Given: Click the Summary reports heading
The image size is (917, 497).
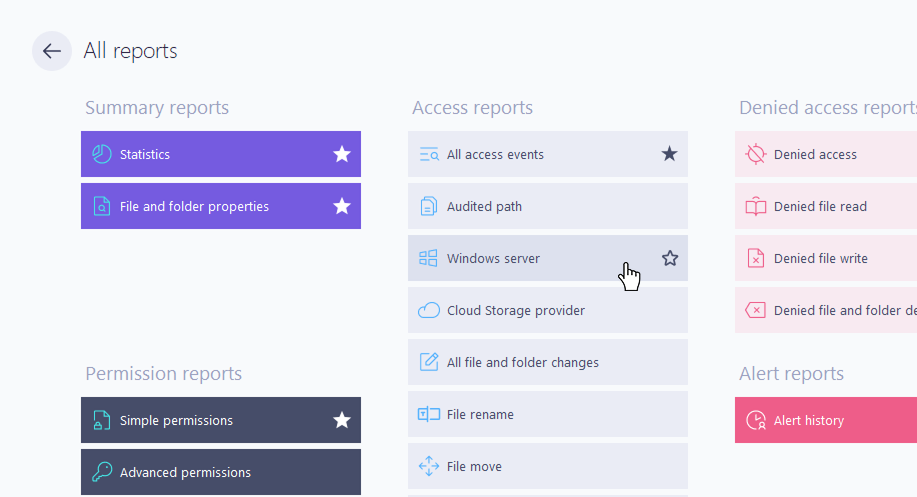Looking at the screenshot, I should (x=157, y=108).
